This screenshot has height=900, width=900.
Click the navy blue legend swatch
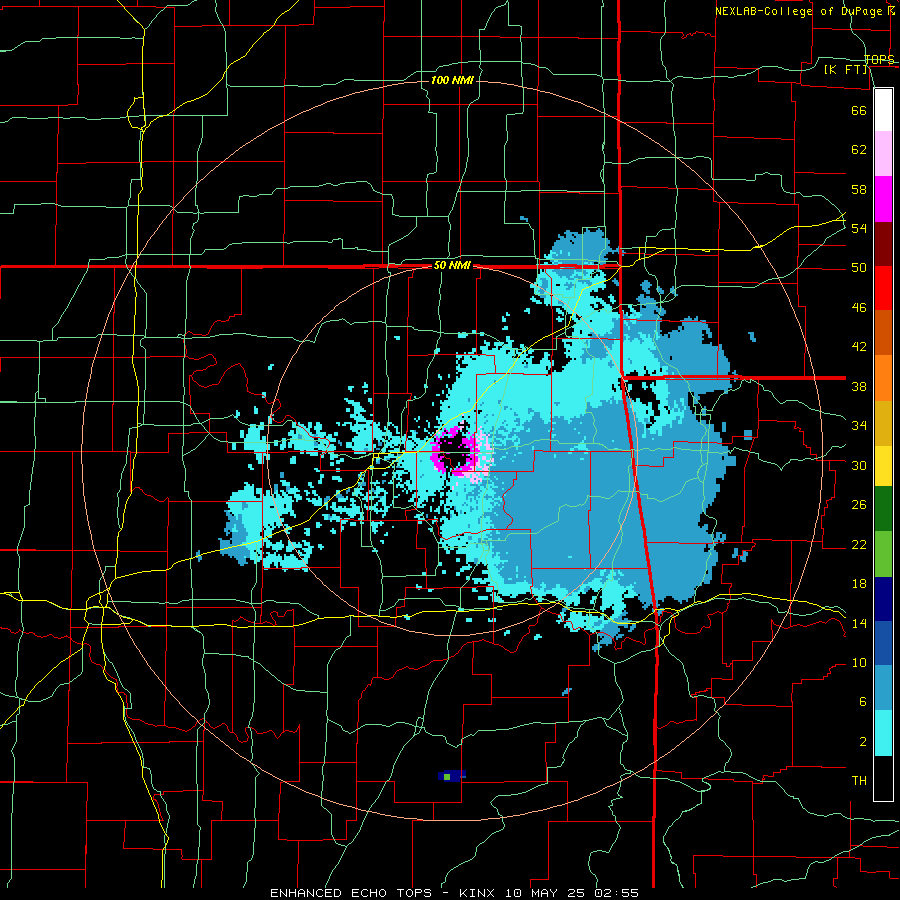click(883, 599)
